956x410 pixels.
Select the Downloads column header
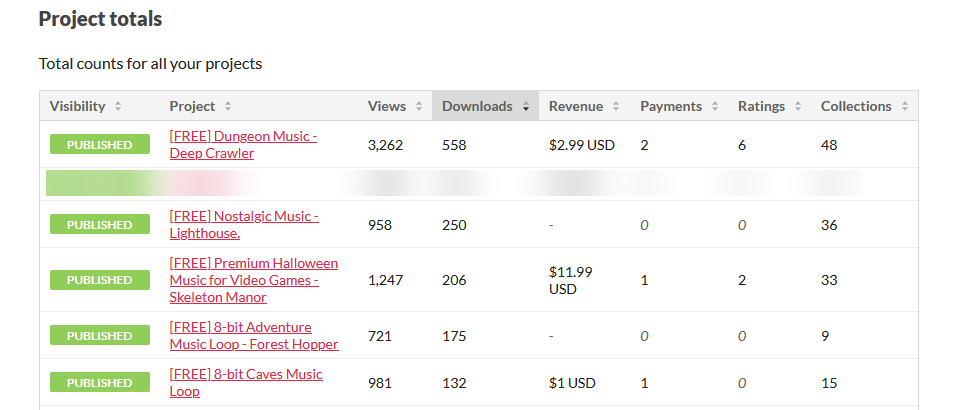[x=485, y=106]
